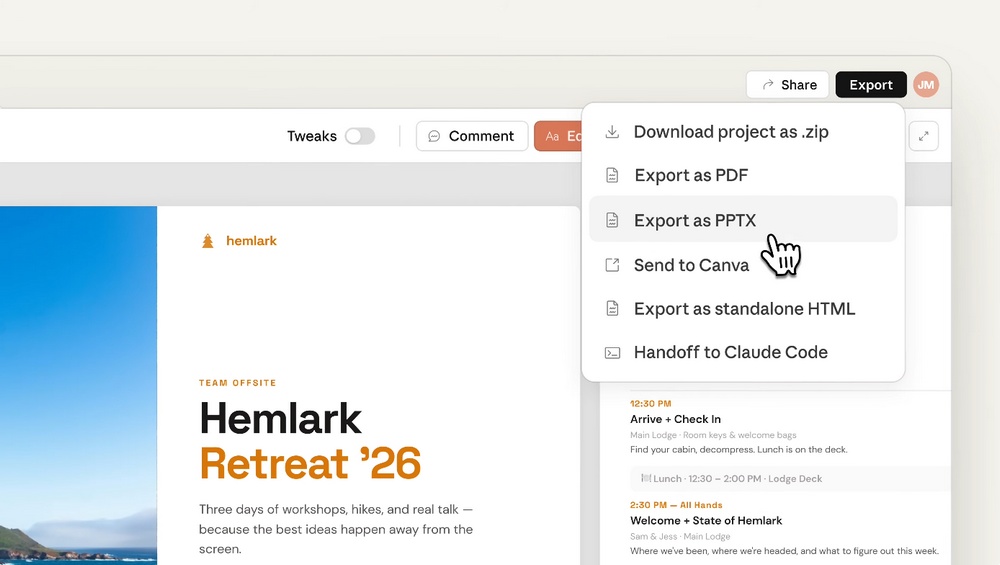
Task: Select the Arrive + Check In agenda item
Action: tap(675, 419)
